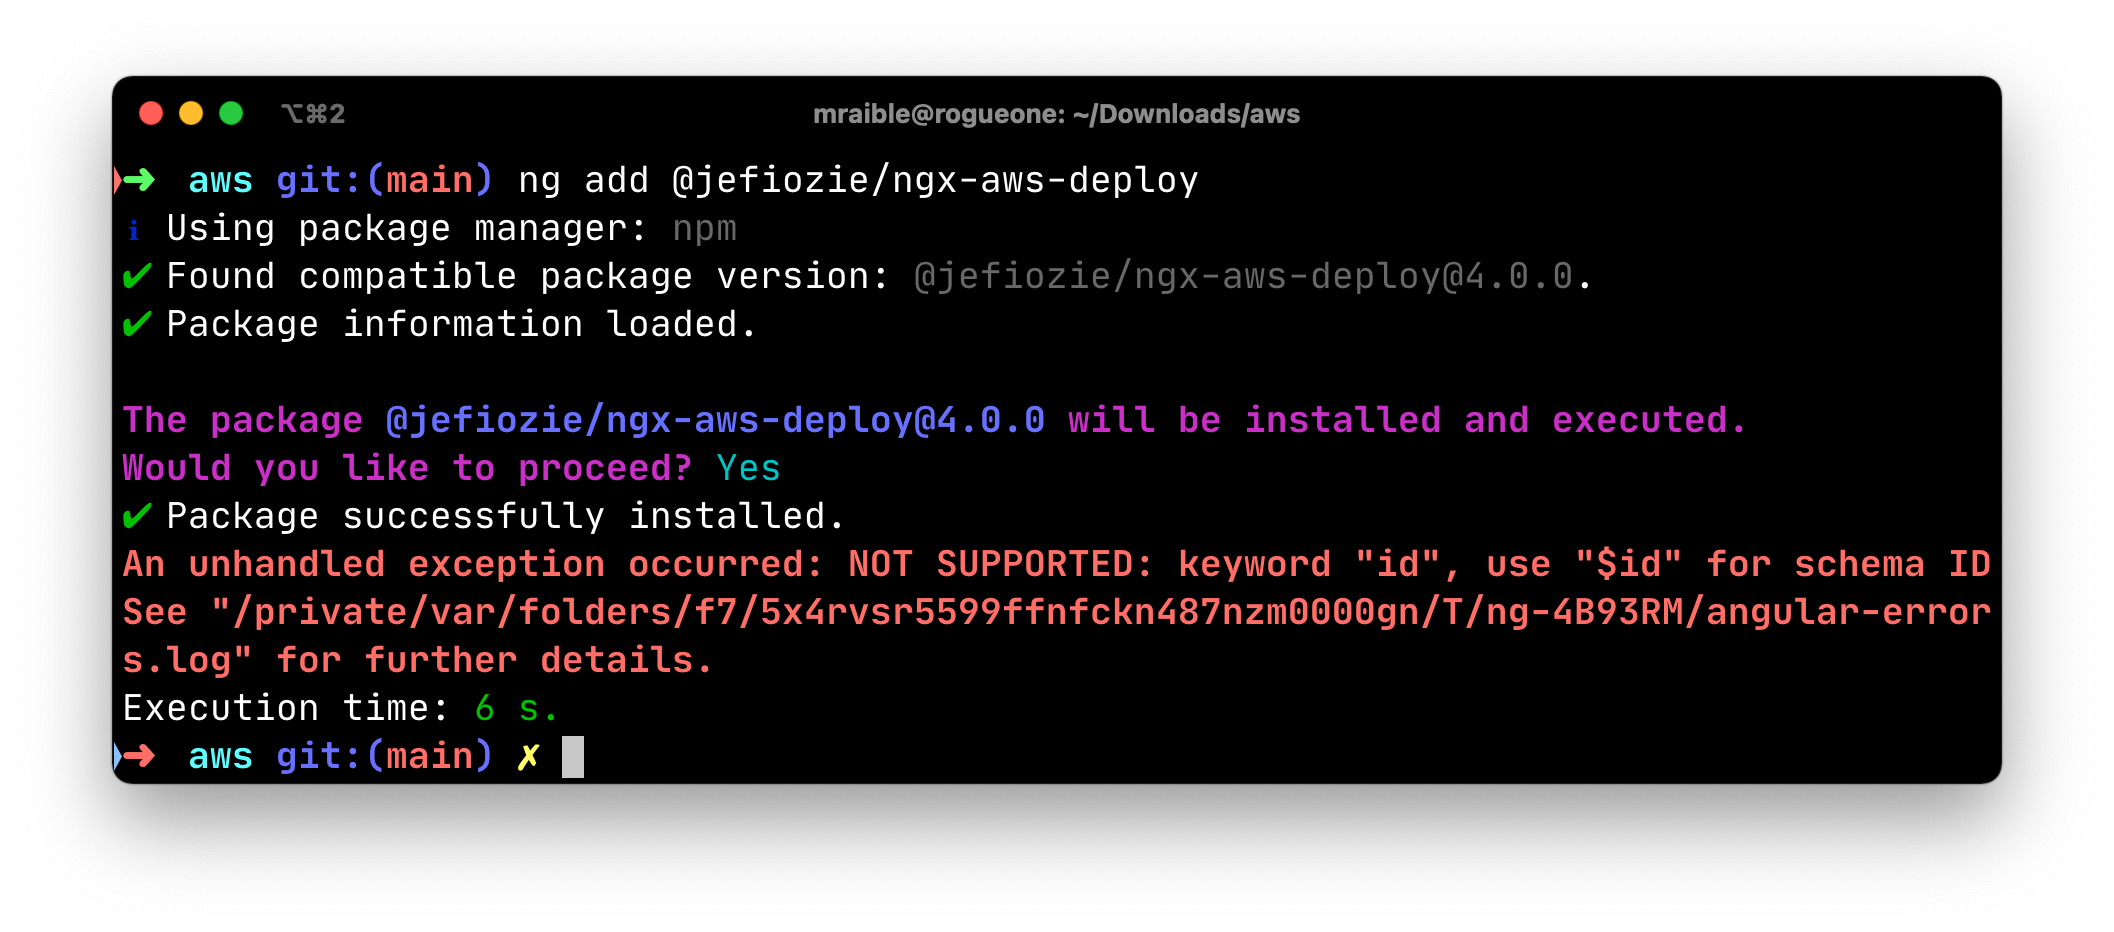Click the green '6 s.' execution time value

tap(516, 708)
